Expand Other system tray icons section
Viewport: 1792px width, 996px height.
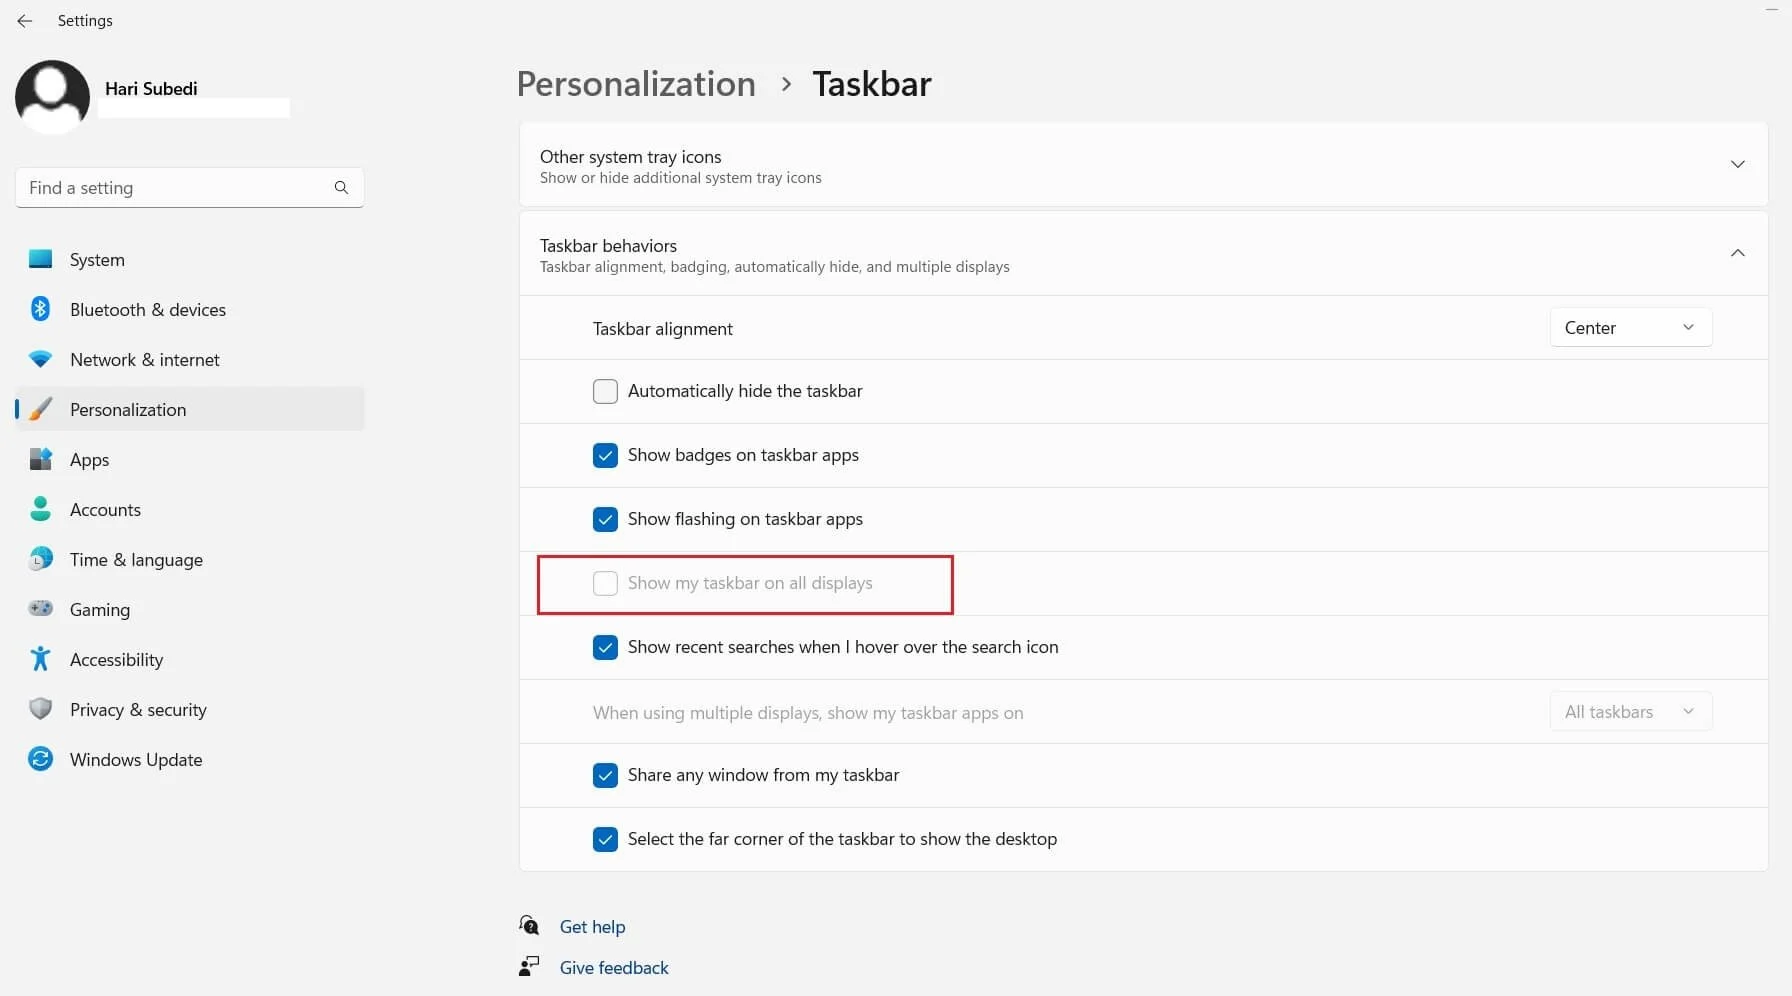pyautogui.click(x=1738, y=164)
